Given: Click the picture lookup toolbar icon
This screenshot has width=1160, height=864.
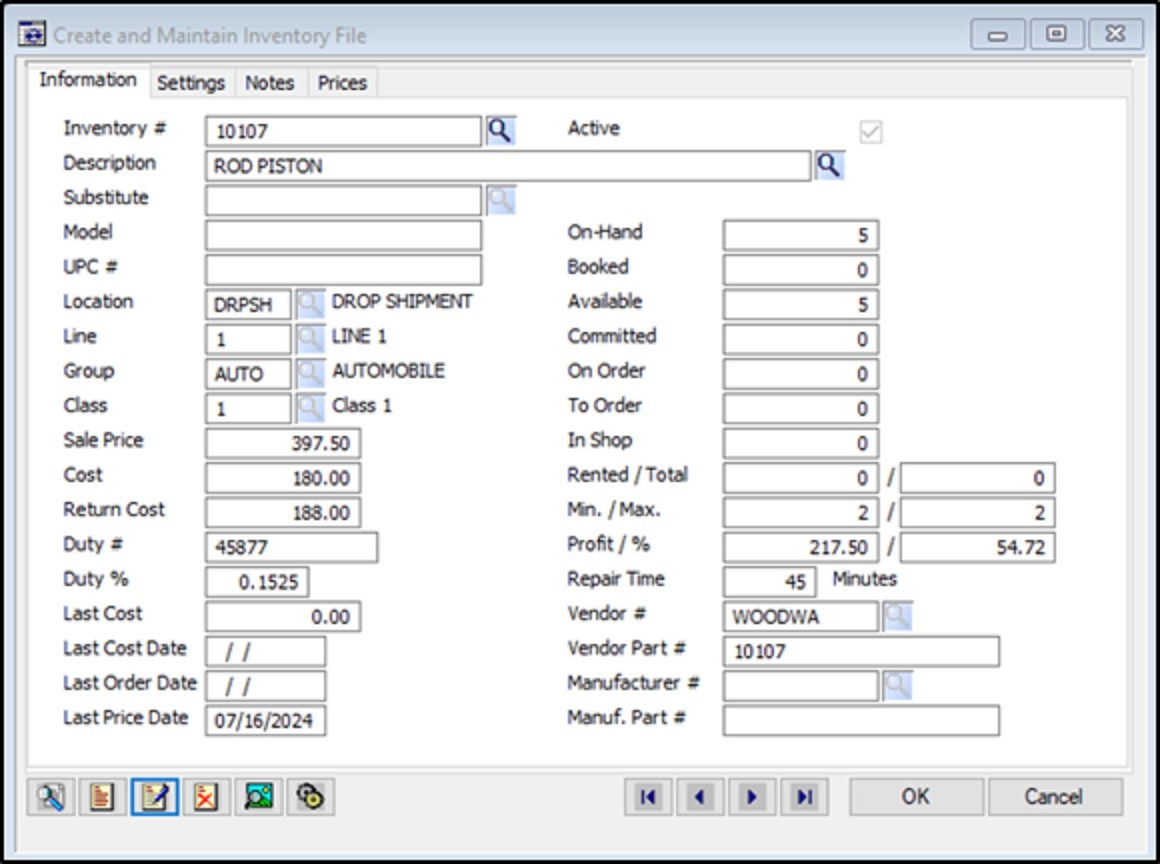Looking at the screenshot, I should coord(258,797).
